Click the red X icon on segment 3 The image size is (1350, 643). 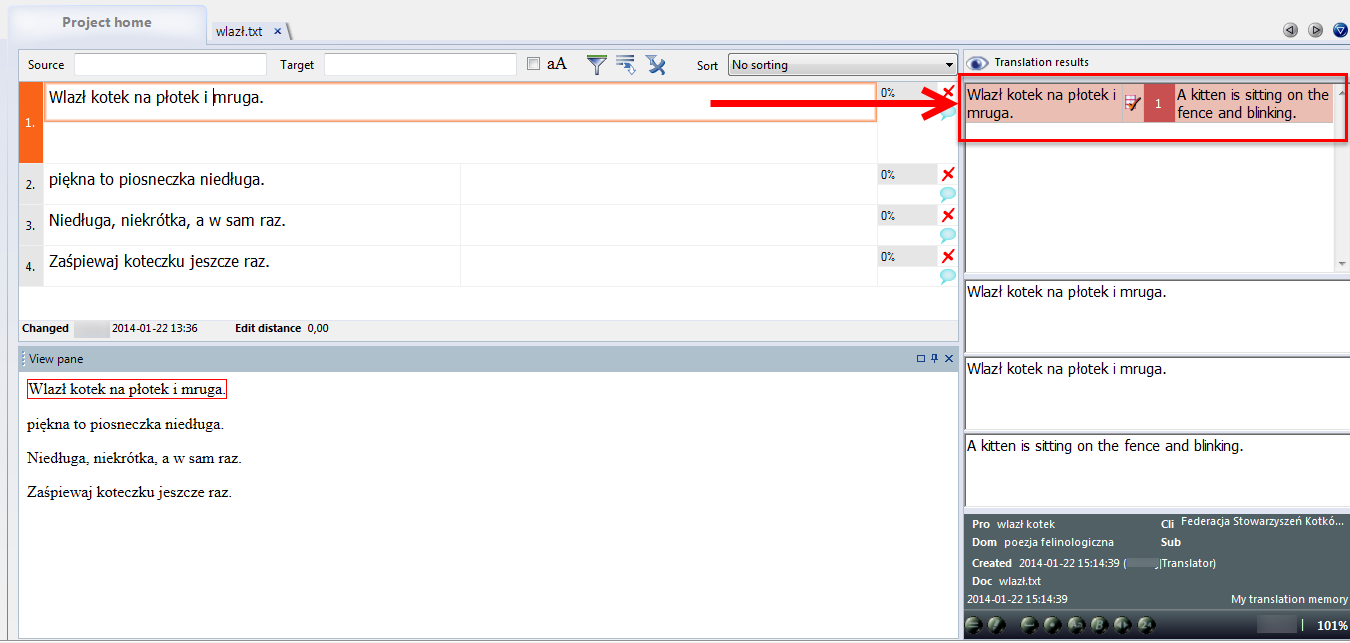[947, 214]
